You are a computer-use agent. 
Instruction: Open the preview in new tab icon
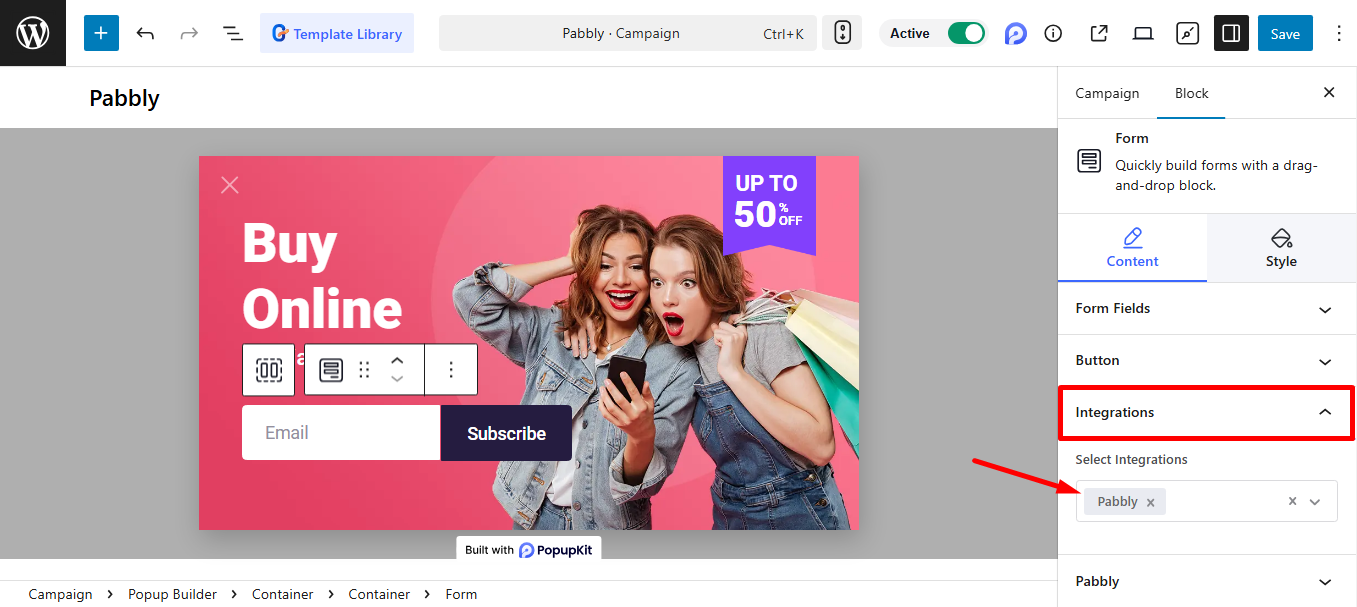pyautogui.click(x=1099, y=33)
